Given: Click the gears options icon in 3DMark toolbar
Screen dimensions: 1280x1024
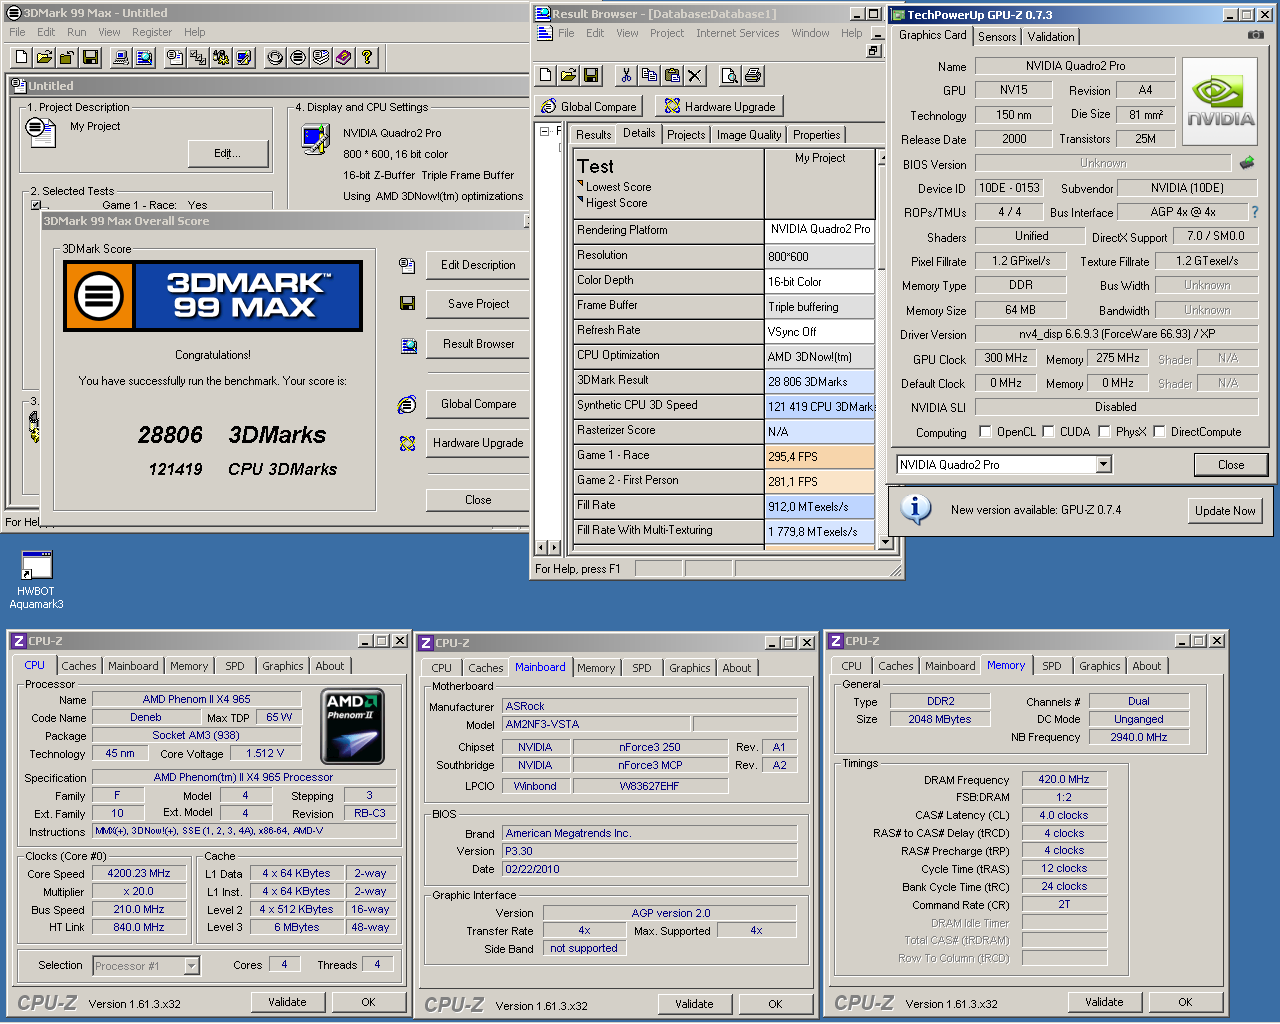Looking at the screenshot, I should pos(221,58).
